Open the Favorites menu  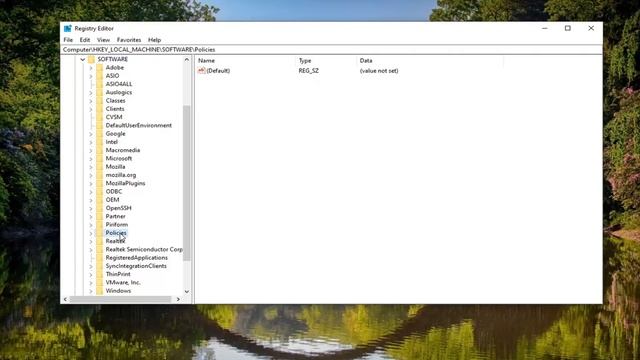[129, 40]
